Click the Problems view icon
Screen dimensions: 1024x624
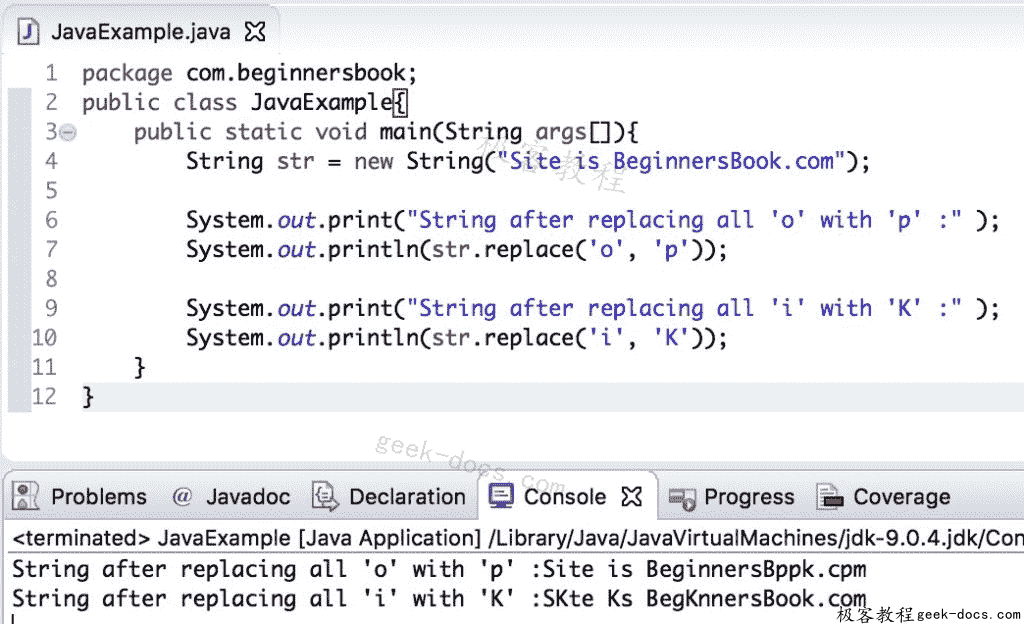(24, 496)
